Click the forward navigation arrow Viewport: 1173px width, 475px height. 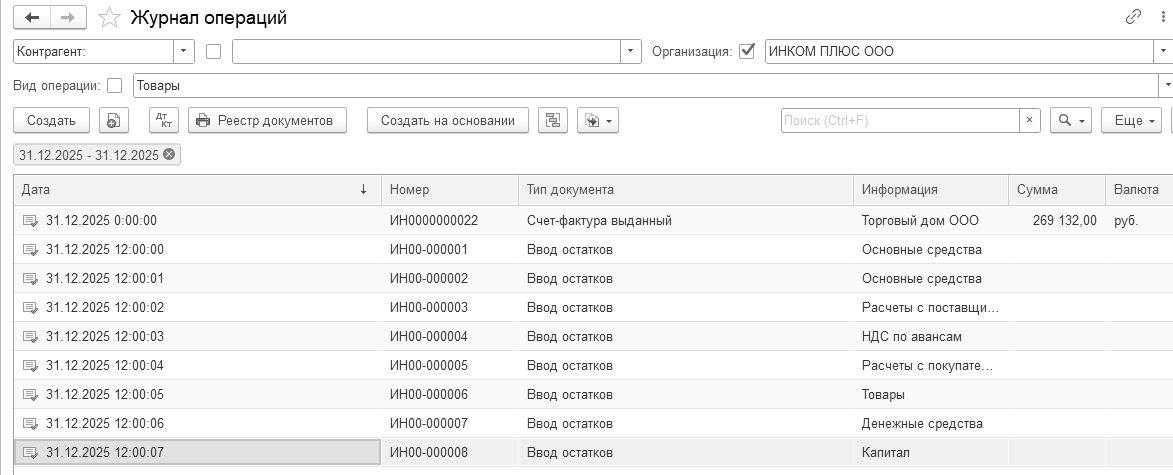68,18
